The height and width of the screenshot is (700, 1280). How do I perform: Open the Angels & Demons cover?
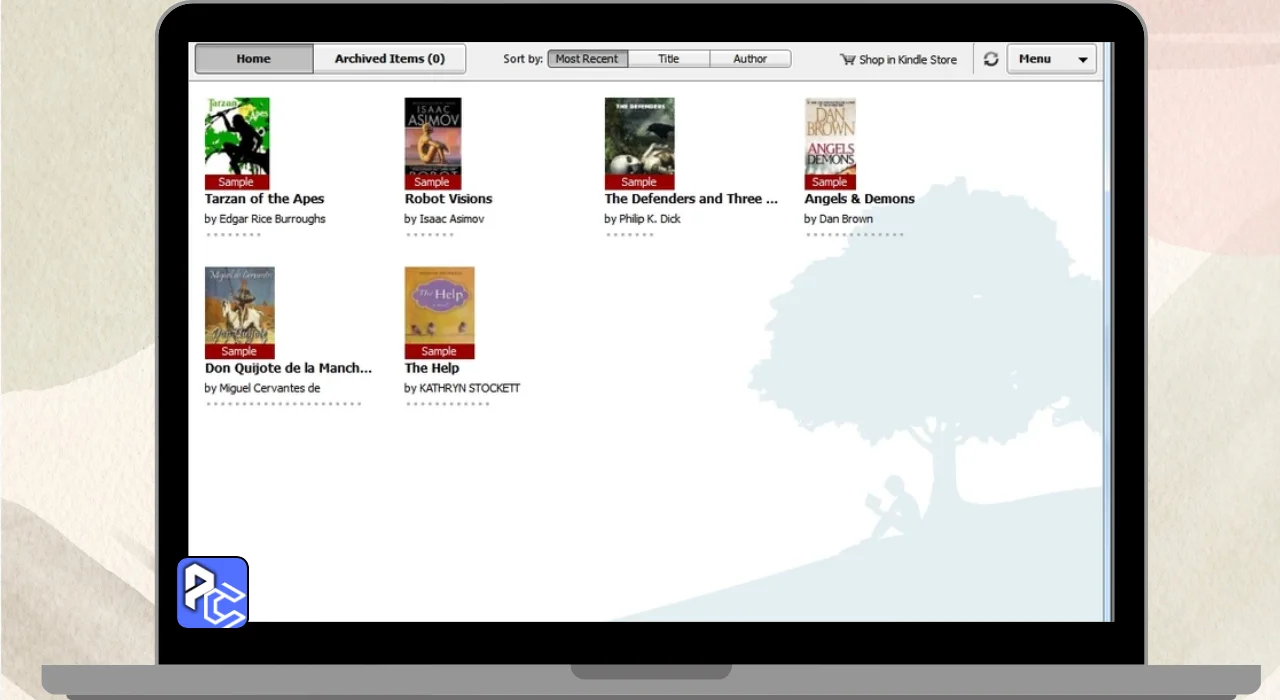click(830, 143)
